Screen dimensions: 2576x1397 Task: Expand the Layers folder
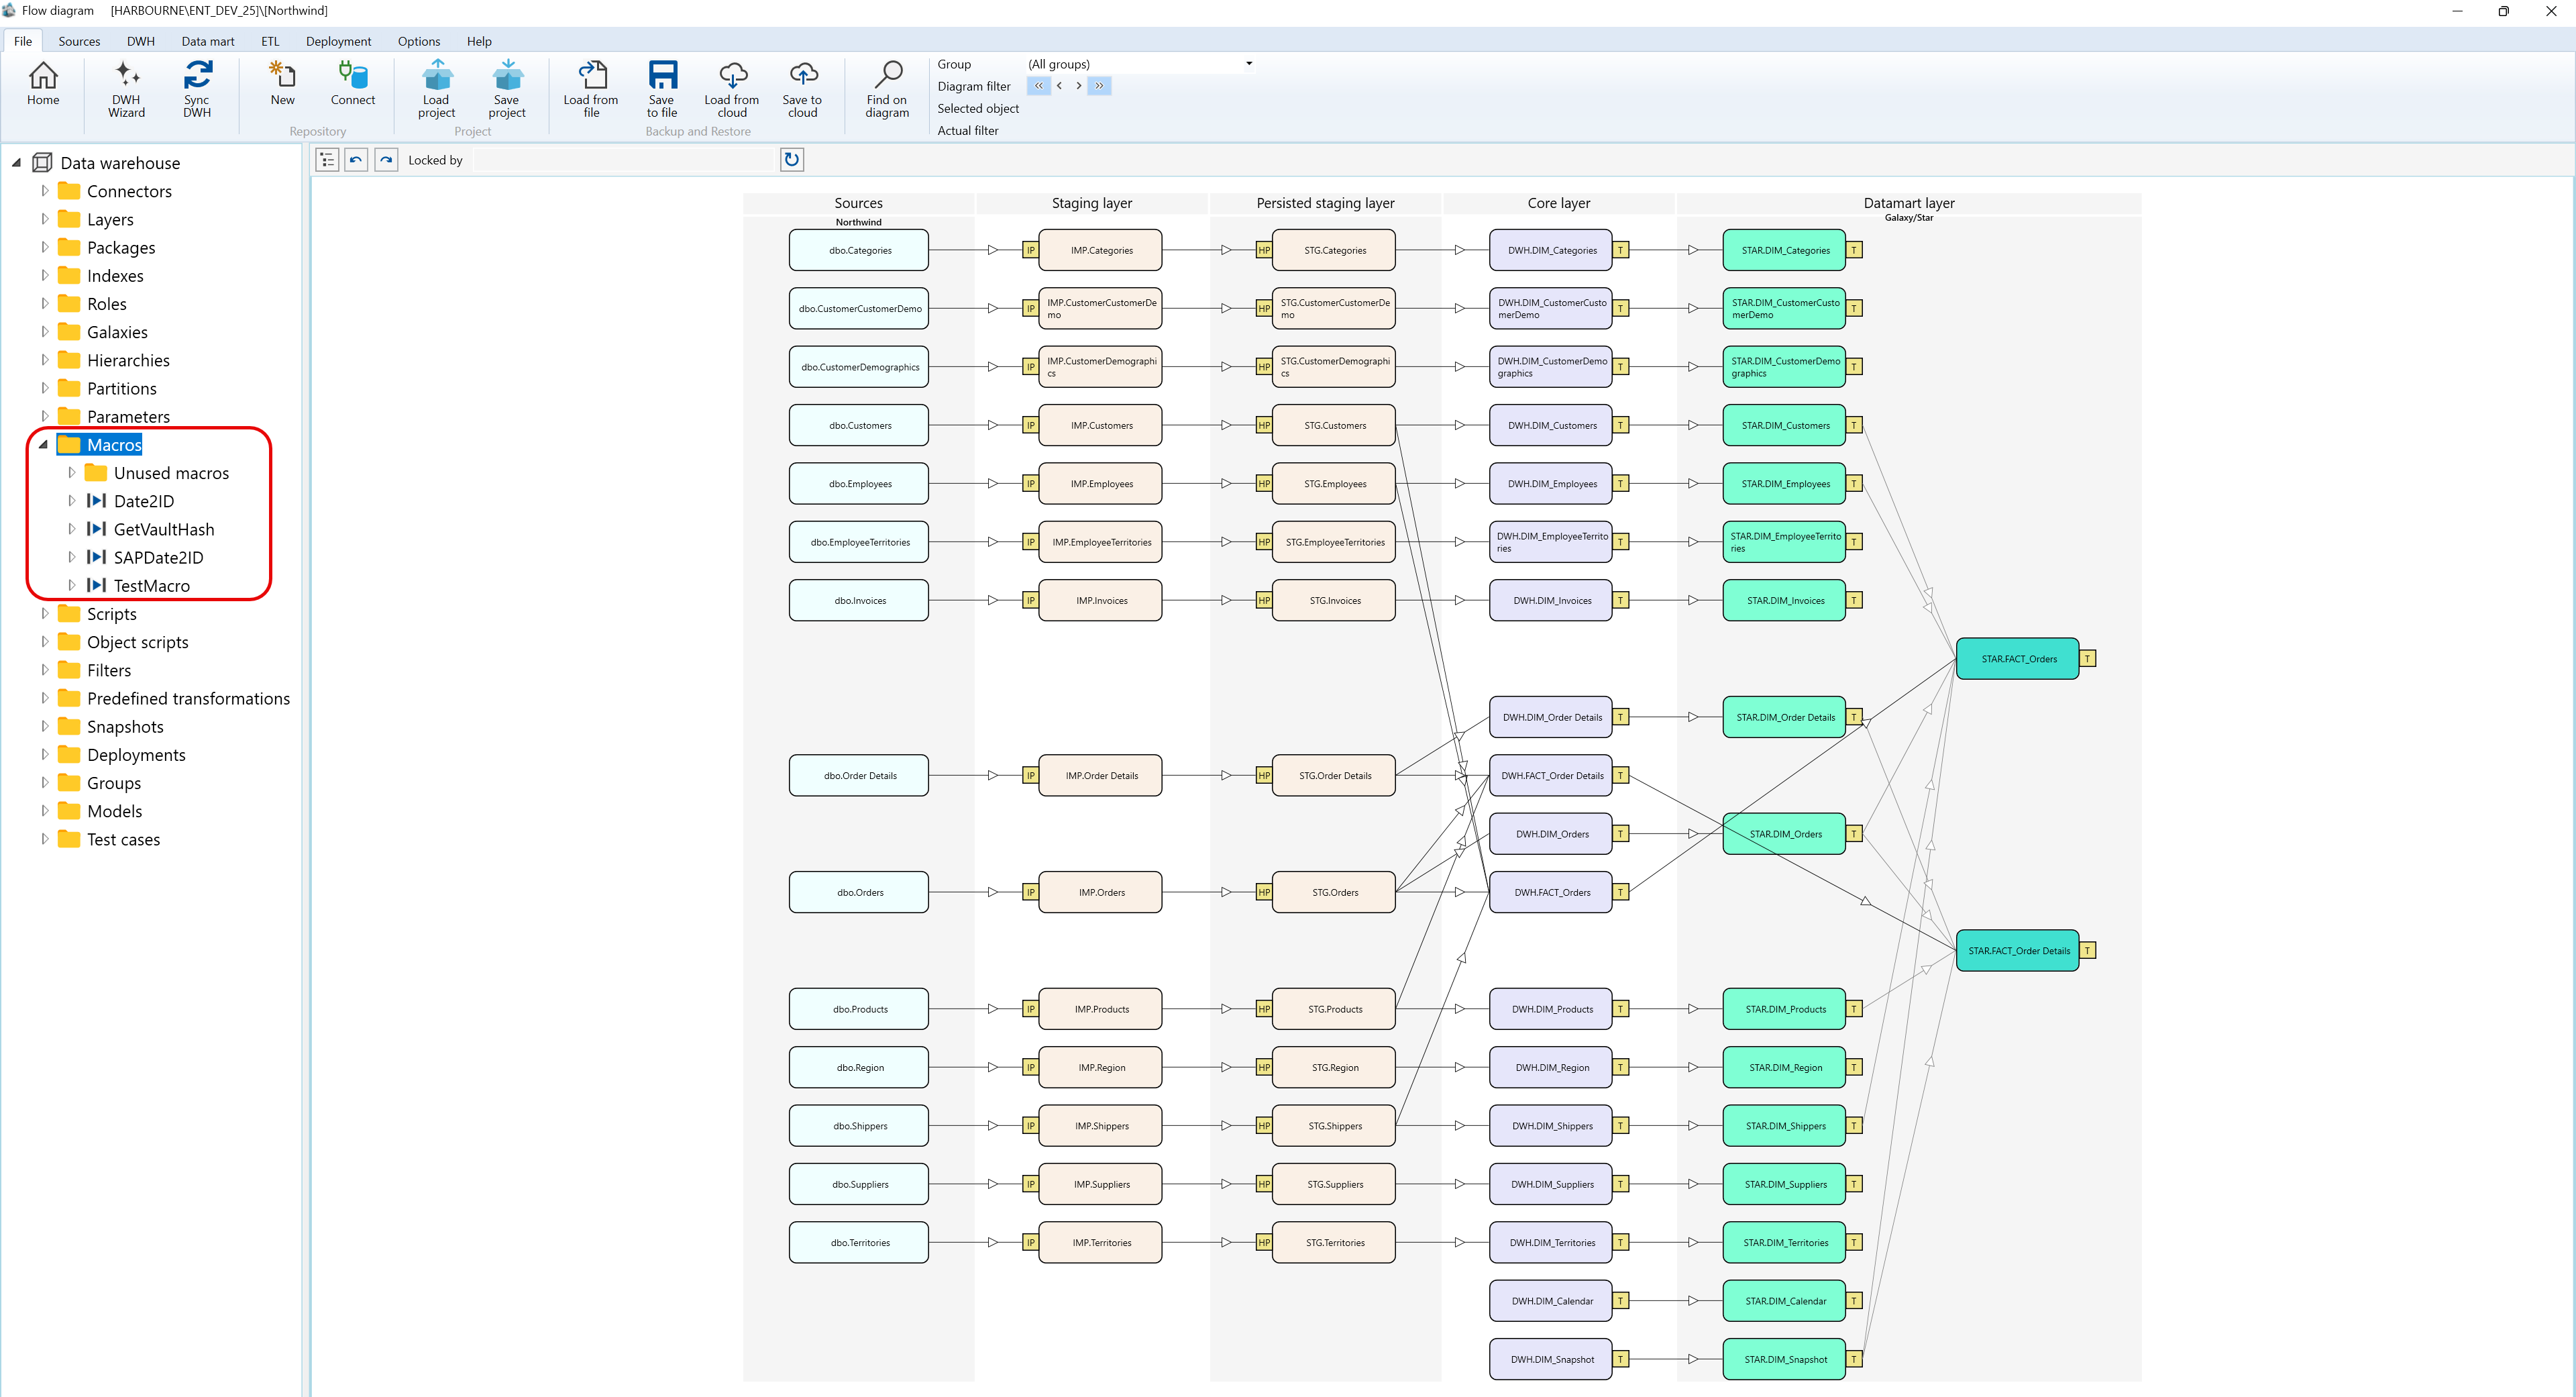(44, 218)
